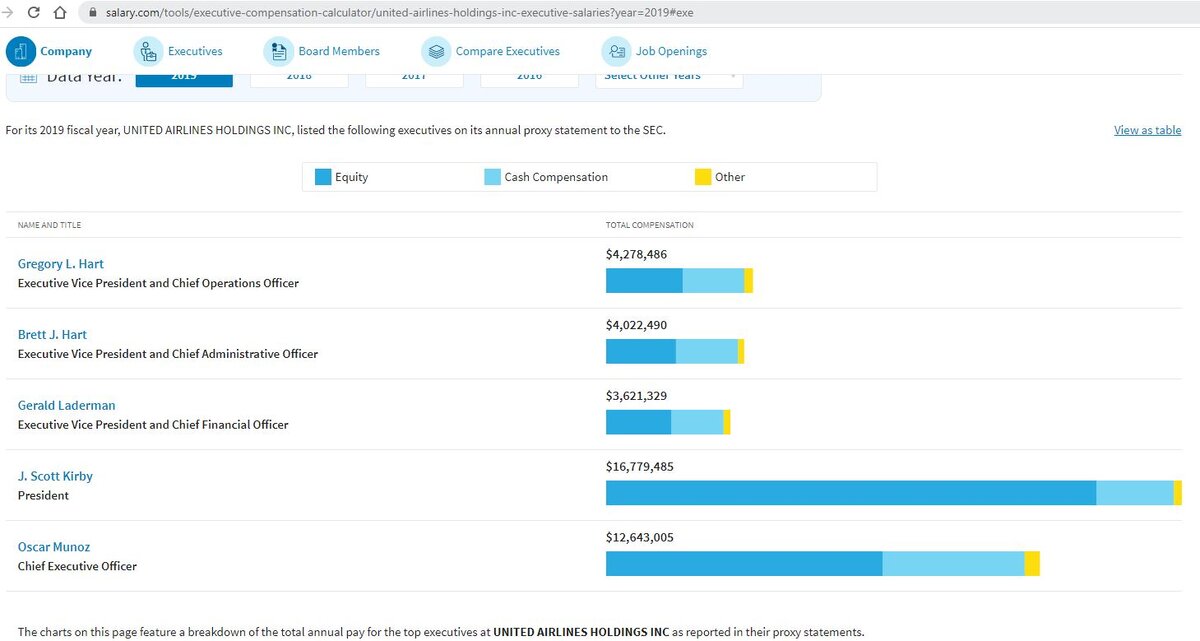
Task: Click the $12,643,005 total compensation value
Action: point(640,538)
